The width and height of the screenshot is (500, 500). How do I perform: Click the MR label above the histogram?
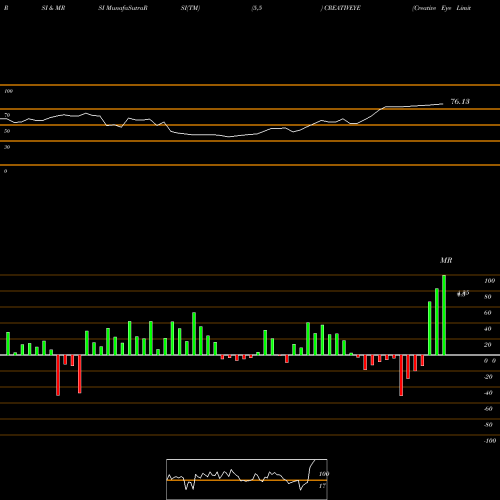click(446, 260)
